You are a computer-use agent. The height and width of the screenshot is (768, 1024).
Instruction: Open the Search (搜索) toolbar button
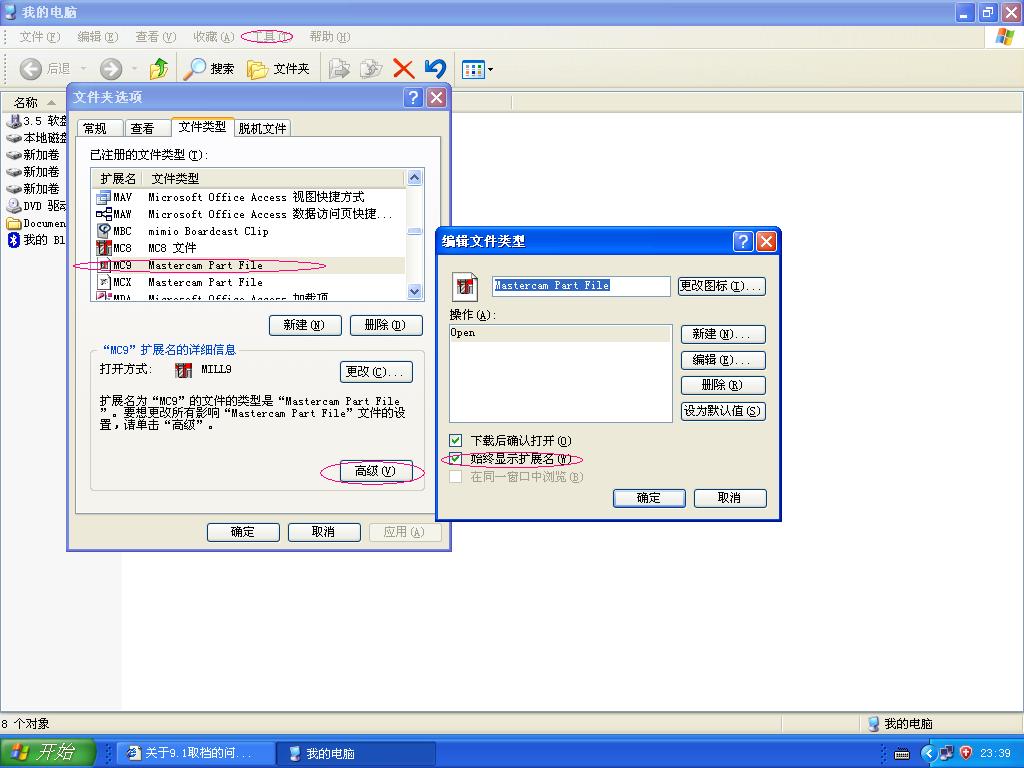pyautogui.click(x=208, y=69)
